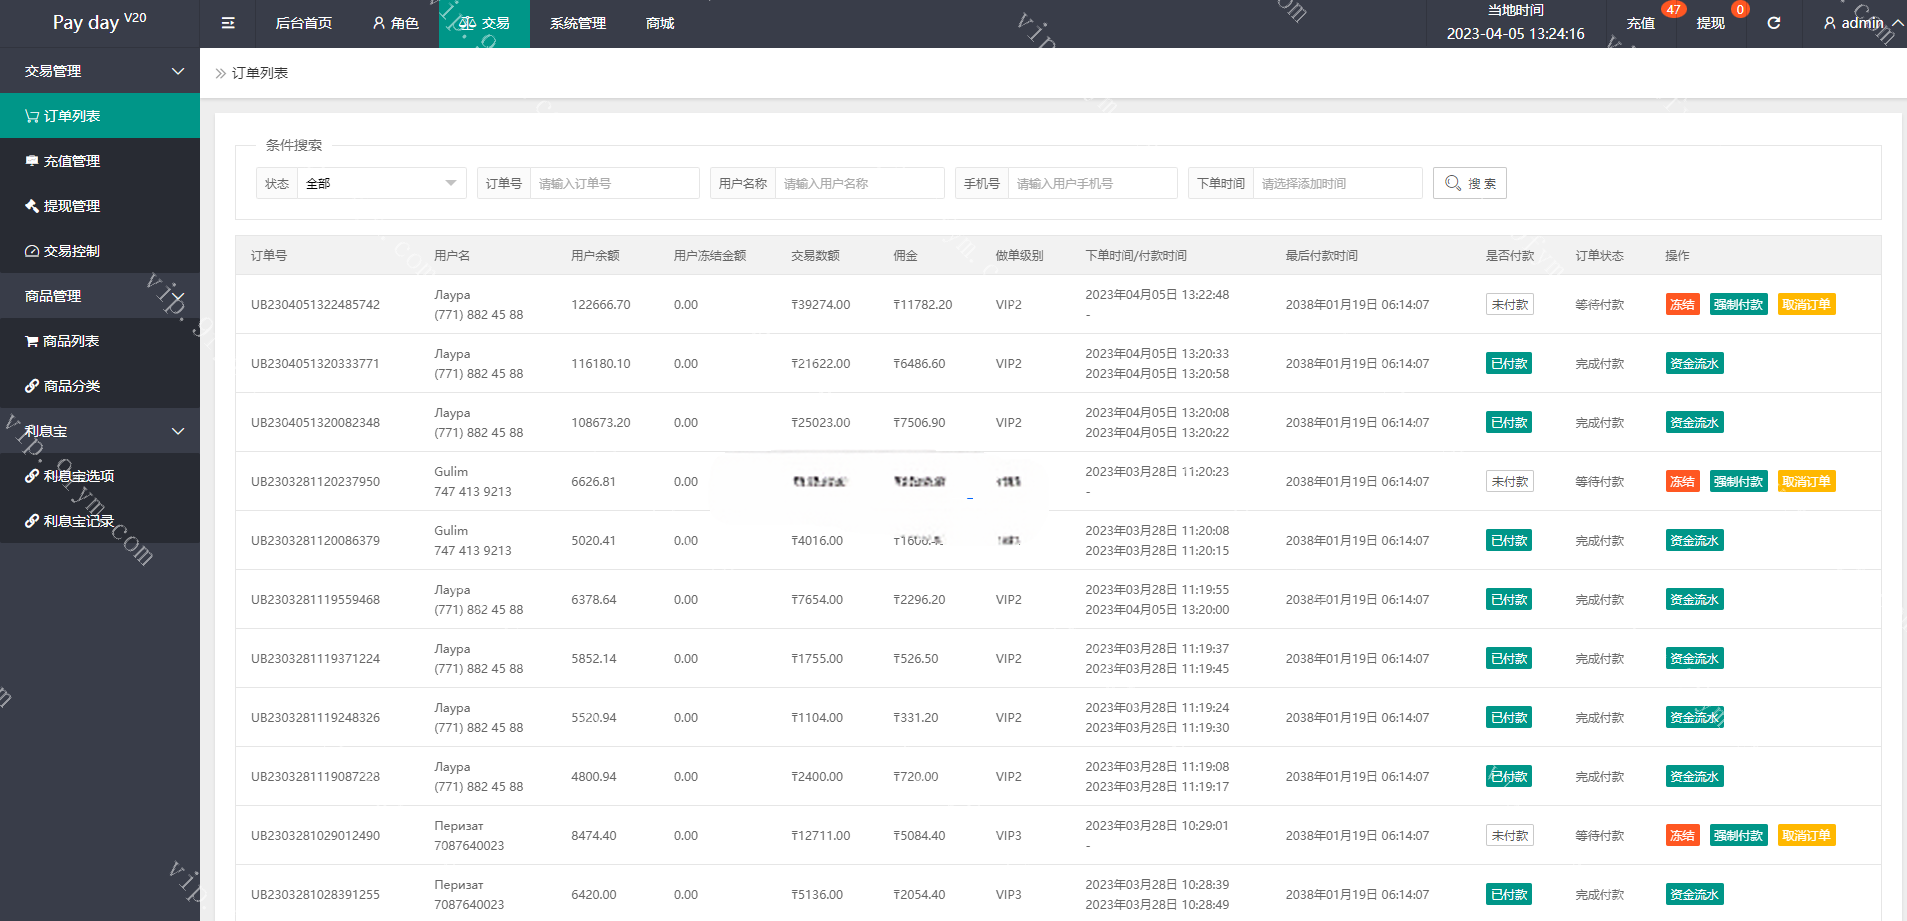Open 商品分类 in the sidebar
1907x921 pixels.
[71, 386]
